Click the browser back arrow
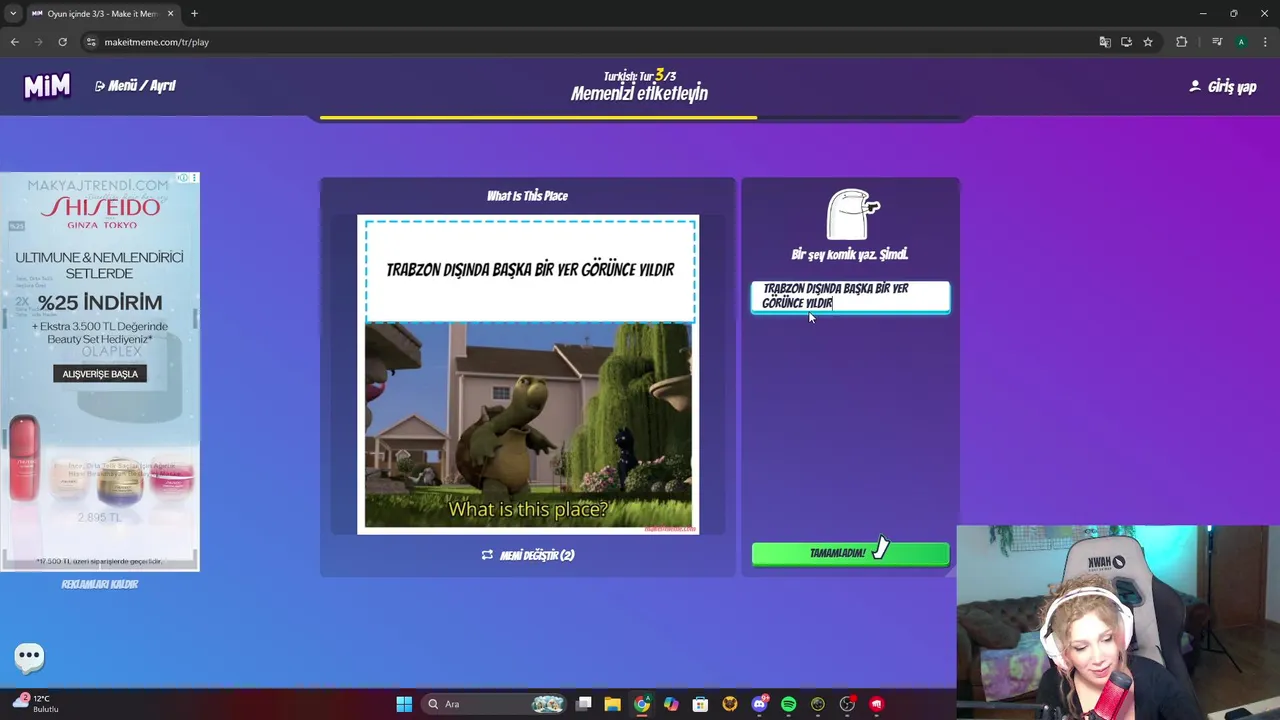This screenshot has height=720, width=1280. point(14,42)
